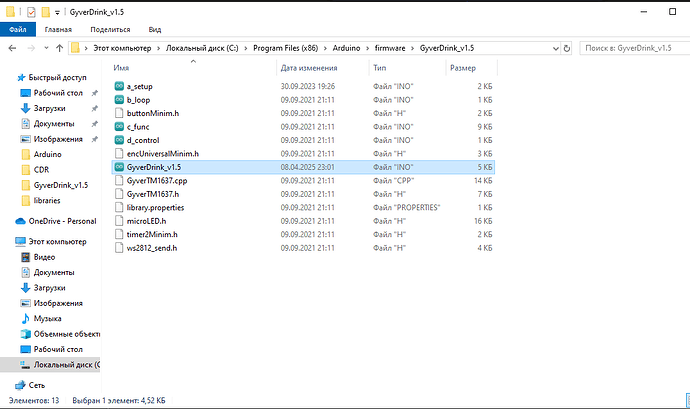Click the up-one-level arrow button

coord(60,47)
